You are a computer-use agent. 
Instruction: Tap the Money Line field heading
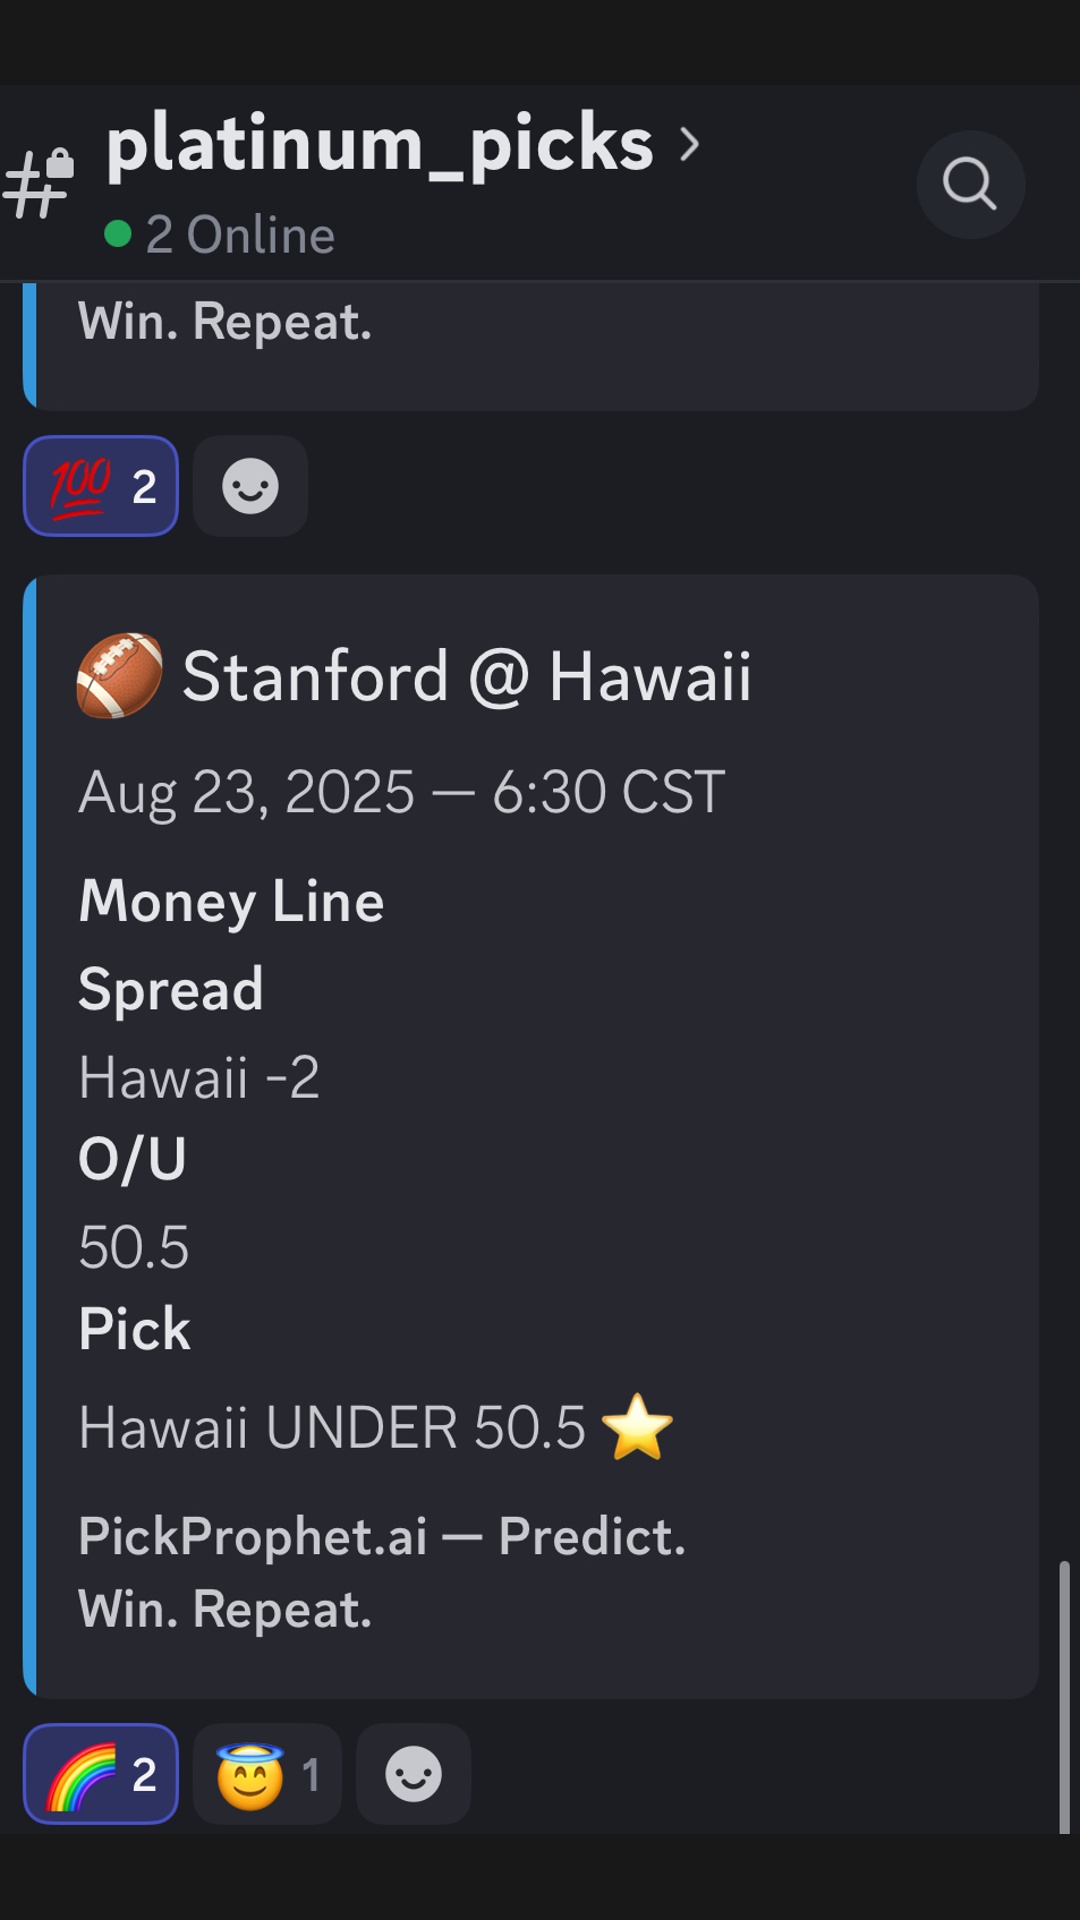point(231,901)
